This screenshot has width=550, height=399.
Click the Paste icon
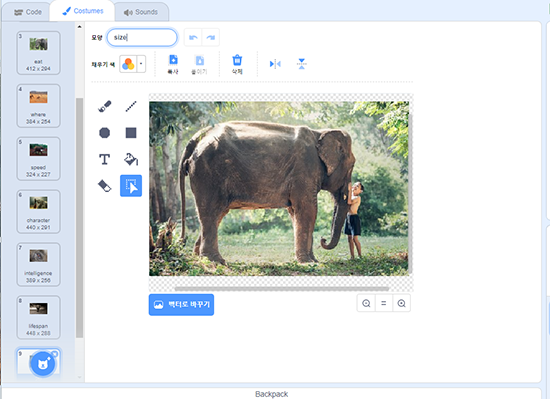pyautogui.click(x=199, y=65)
